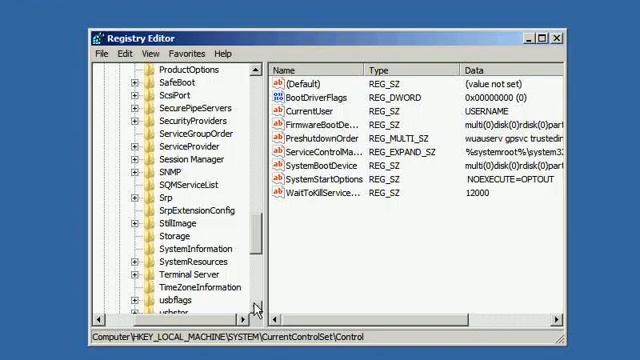Image resolution: width=640 pixels, height=360 pixels.
Task: Expand the SNMP key
Action: pyautogui.click(x=135, y=172)
